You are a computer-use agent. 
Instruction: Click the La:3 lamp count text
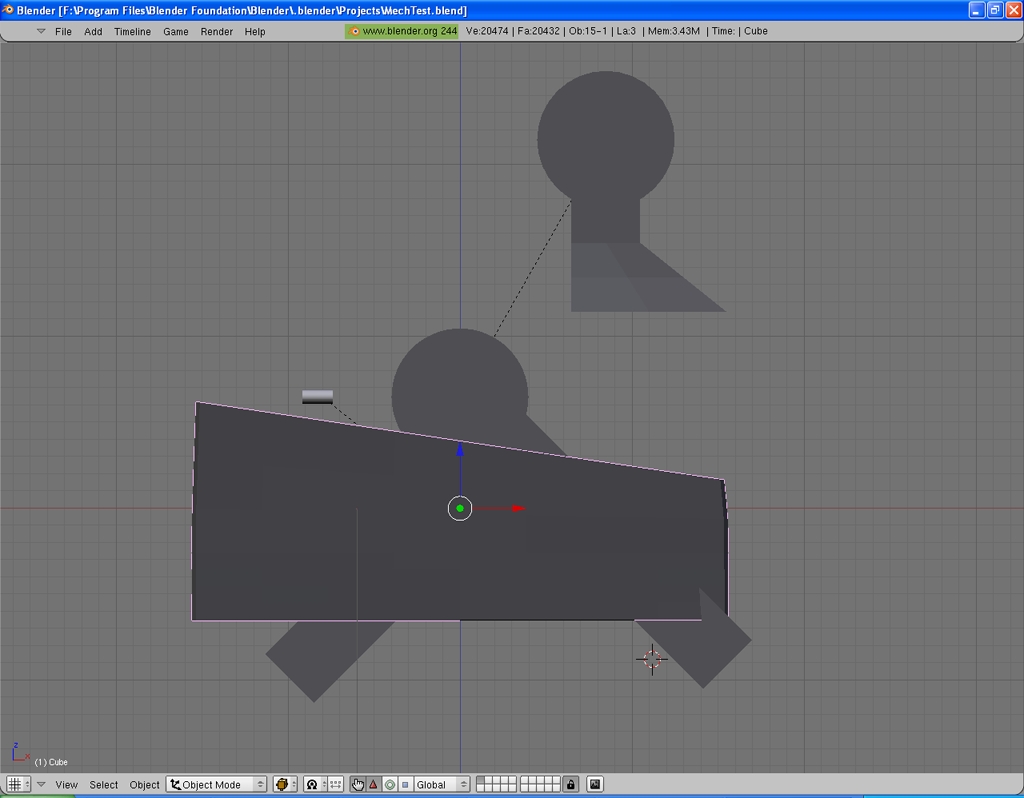tap(626, 31)
